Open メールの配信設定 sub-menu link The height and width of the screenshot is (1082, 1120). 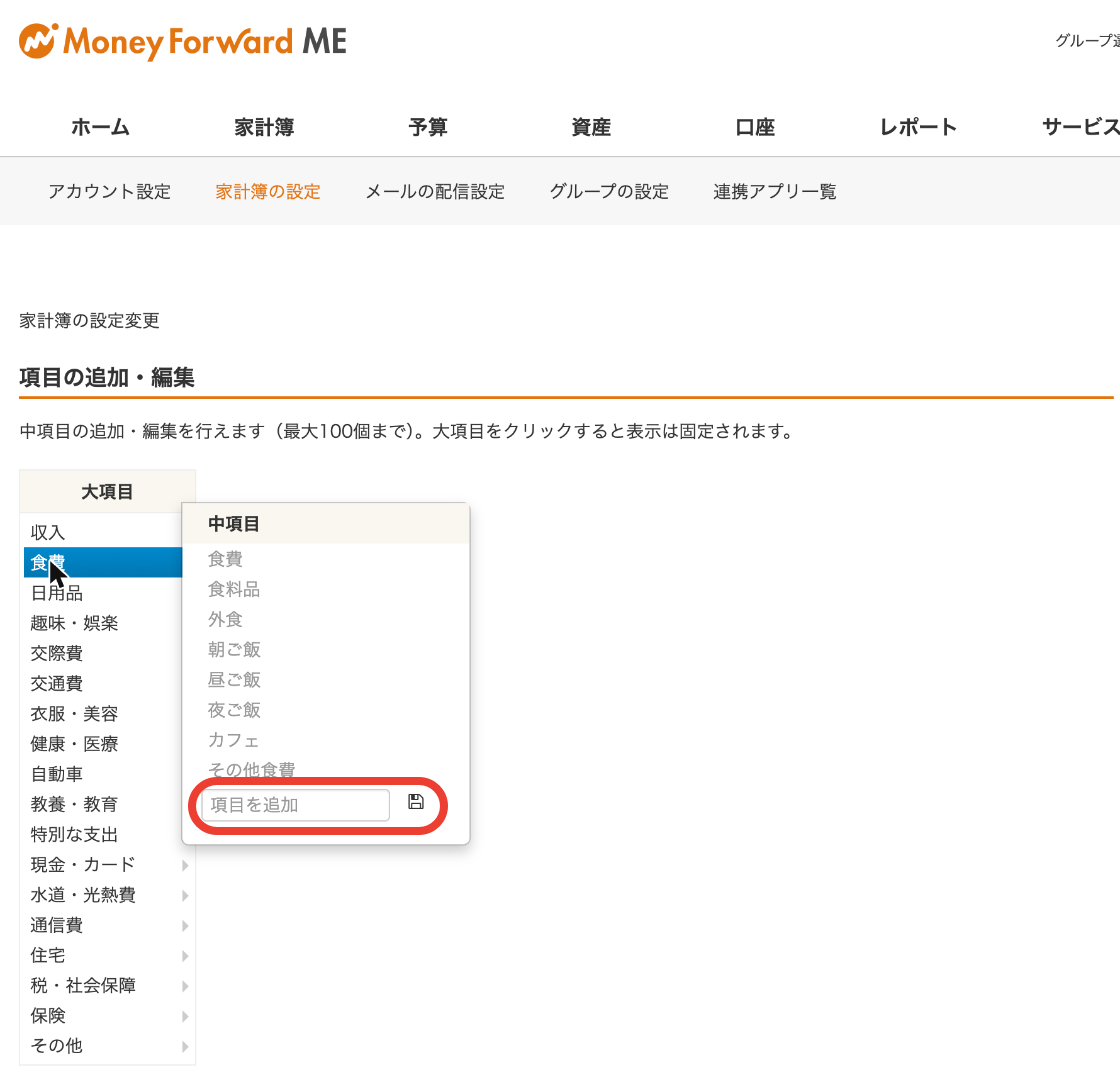[435, 191]
